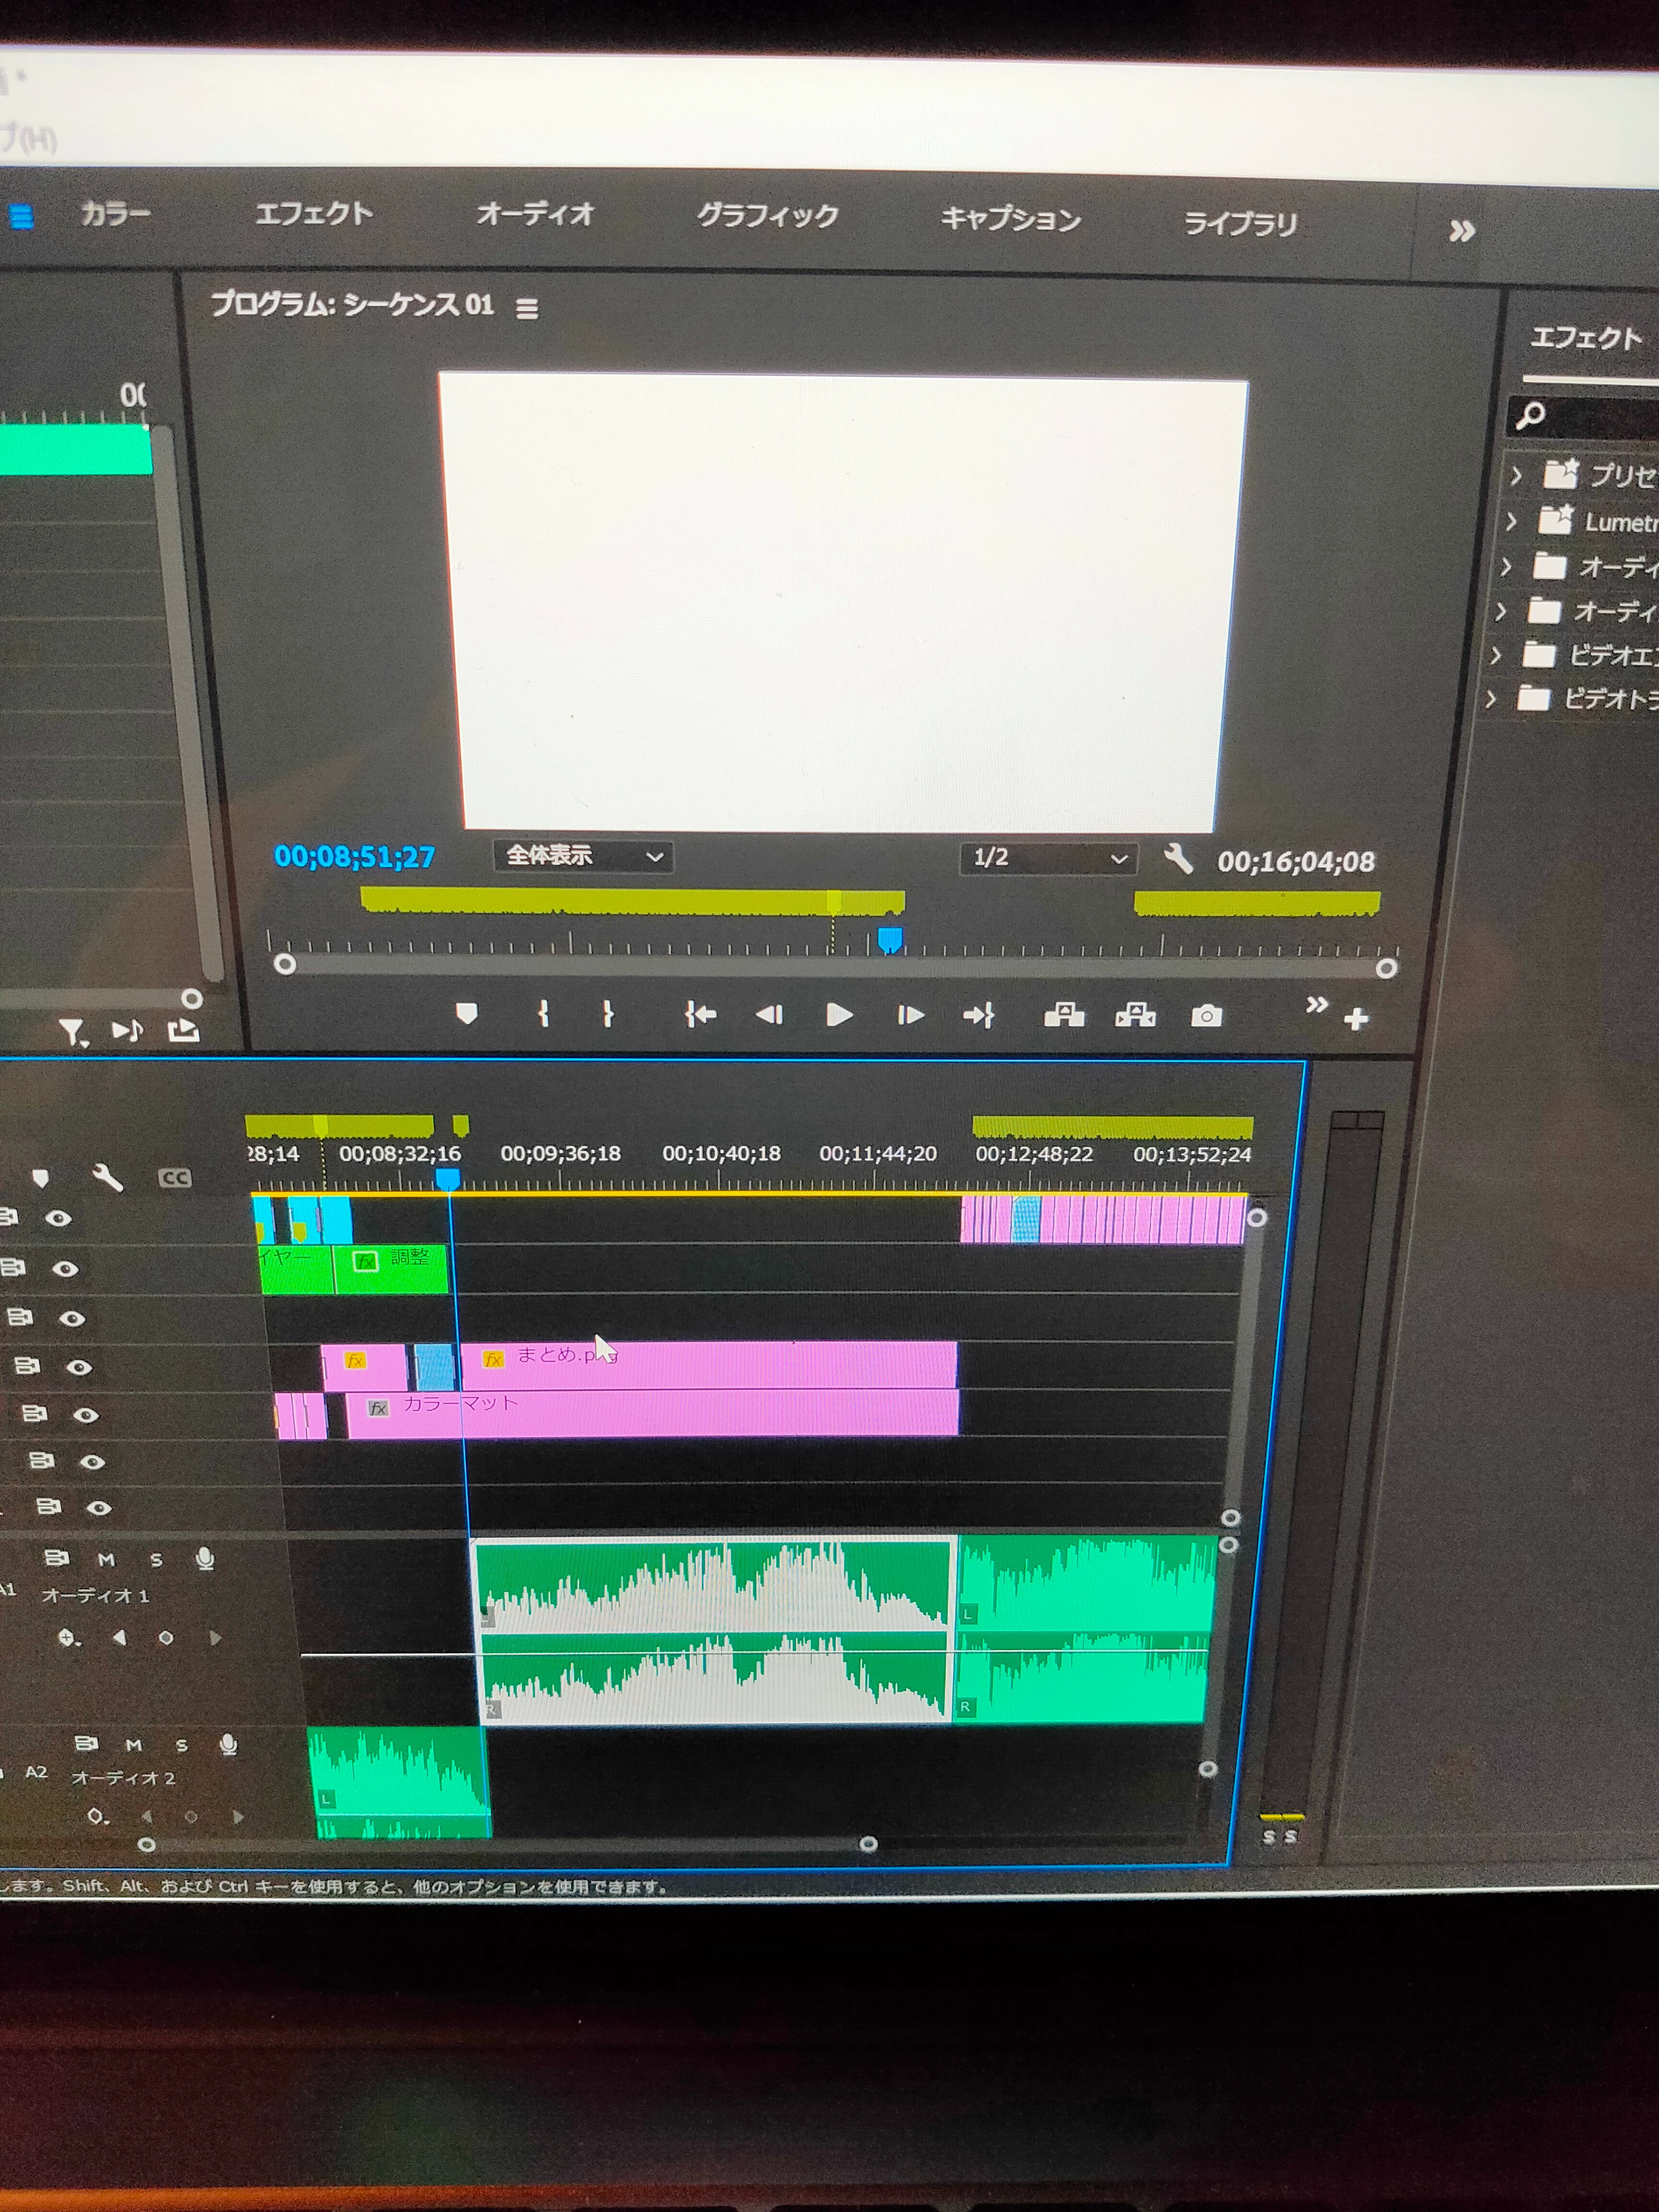Open the Program monitor wrench settings
Viewport: 1659px width, 2212px height.
click(x=1178, y=858)
